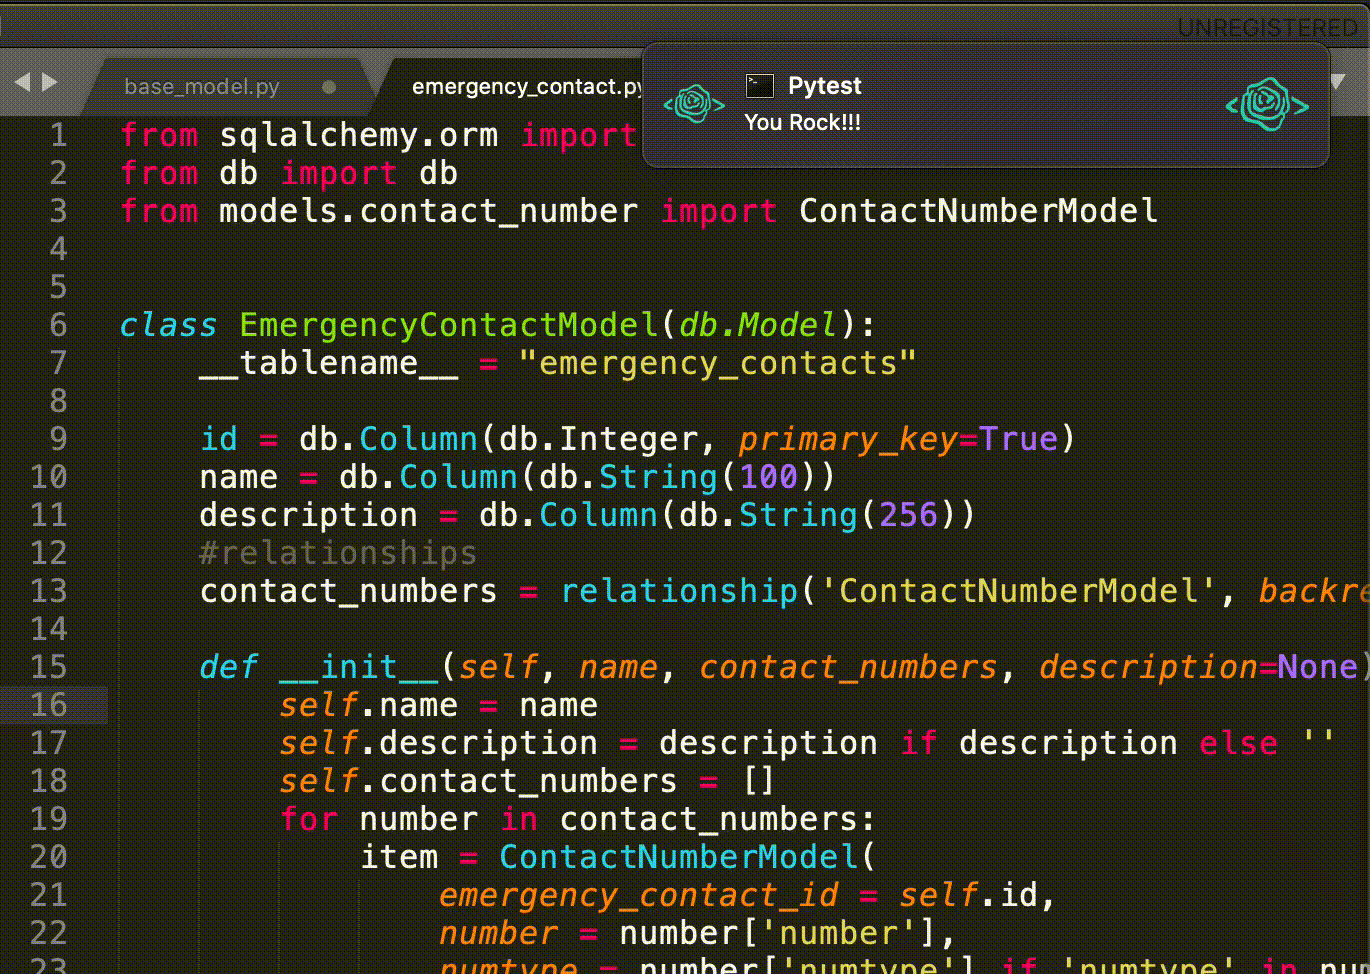Viewport: 1370px width, 974px height.
Task: Open the tab list dropdown arrow
Action: pos(1340,80)
